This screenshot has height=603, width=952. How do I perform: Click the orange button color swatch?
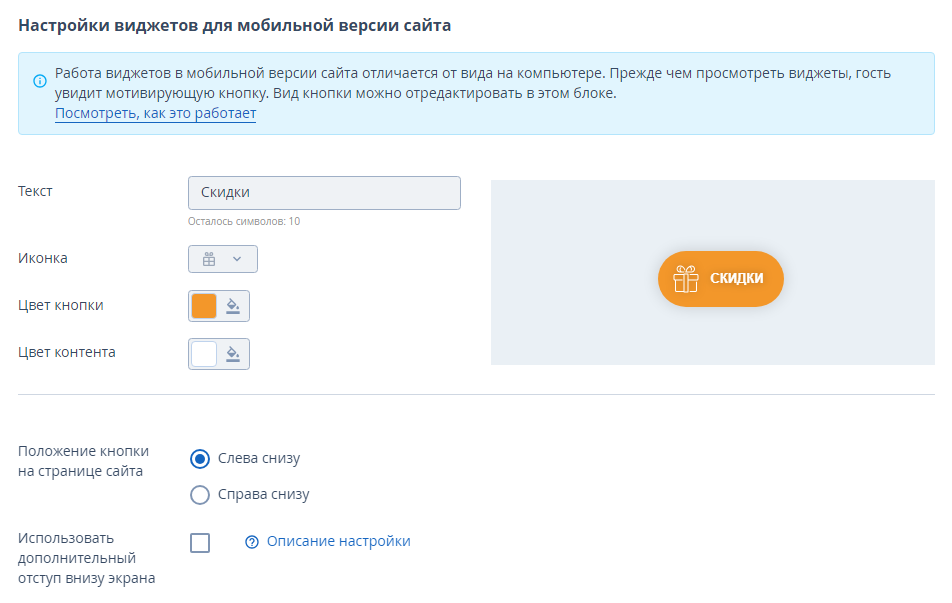[x=204, y=306]
